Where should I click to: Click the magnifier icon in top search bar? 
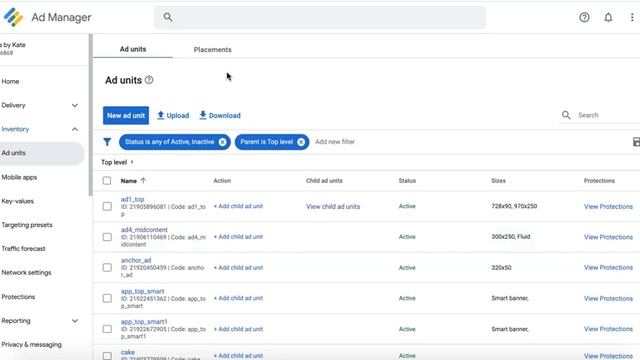pos(168,17)
